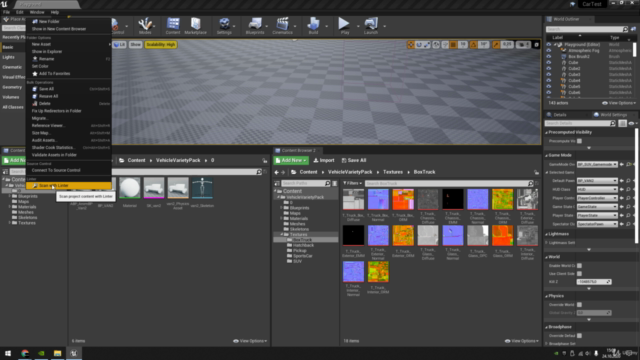The width and height of the screenshot is (640, 360).
Task: Click the Launch toolbar icon
Action: click(x=371, y=26)
